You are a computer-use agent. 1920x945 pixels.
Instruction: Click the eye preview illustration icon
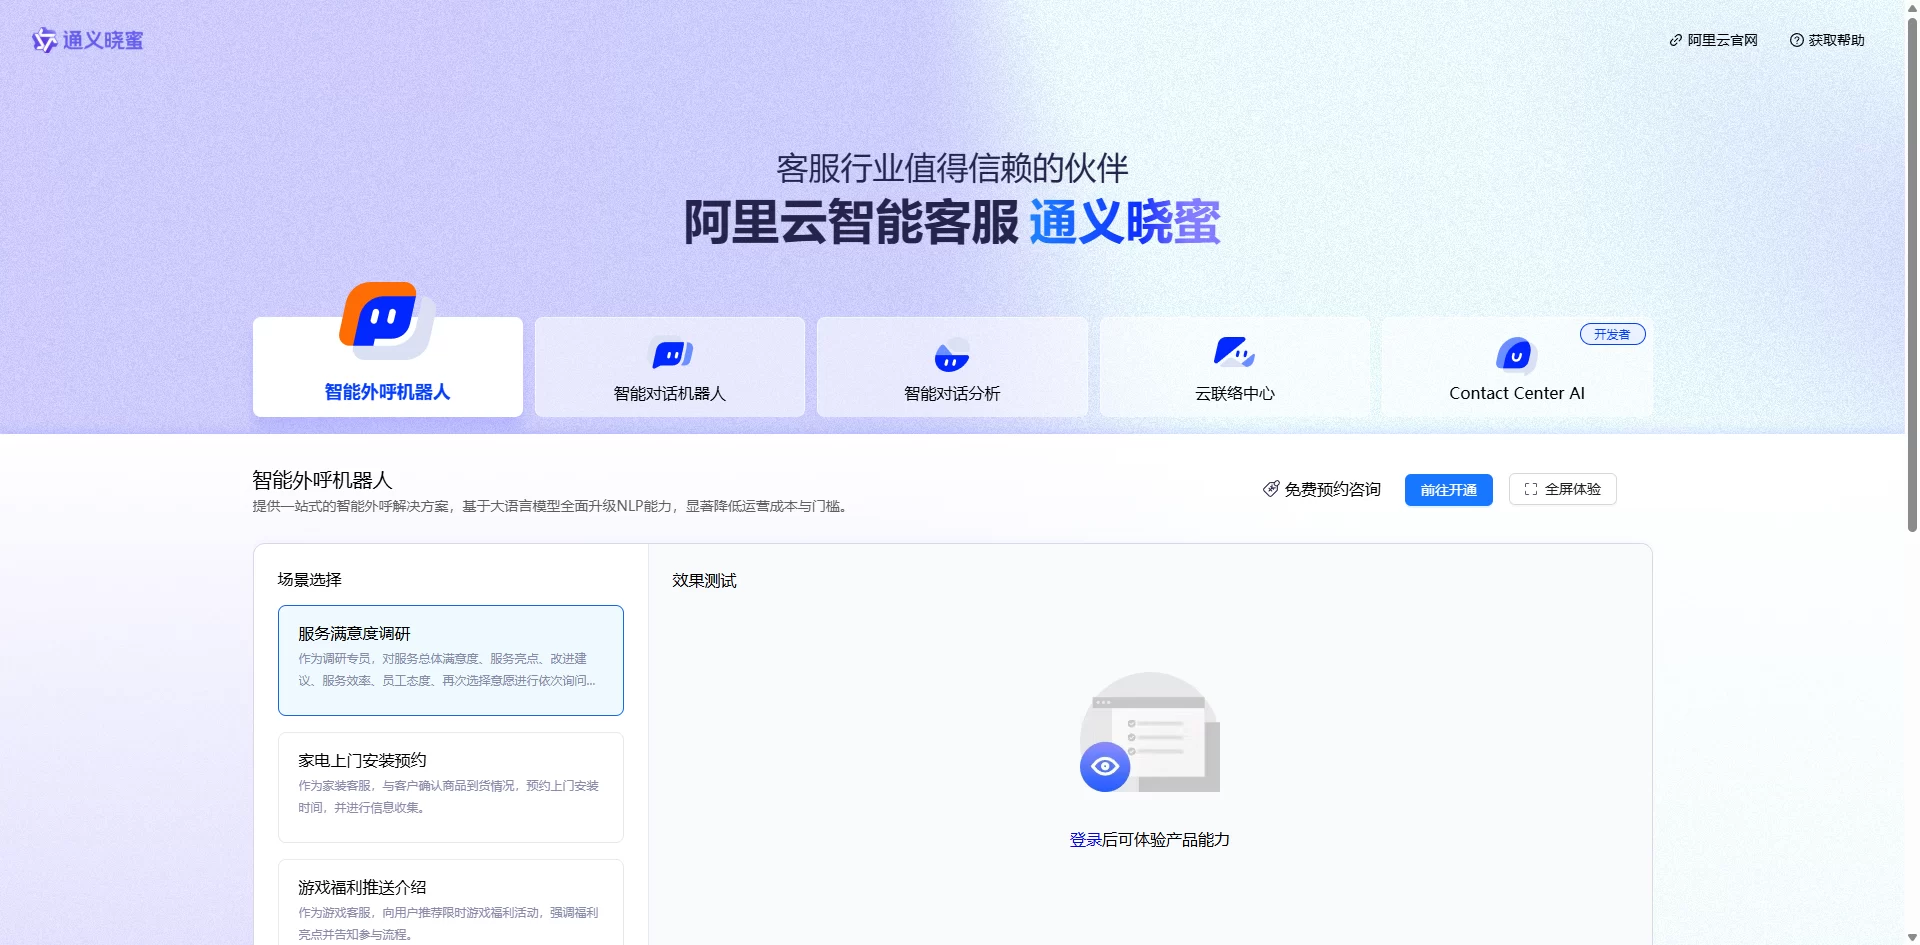pos(1105,767)
